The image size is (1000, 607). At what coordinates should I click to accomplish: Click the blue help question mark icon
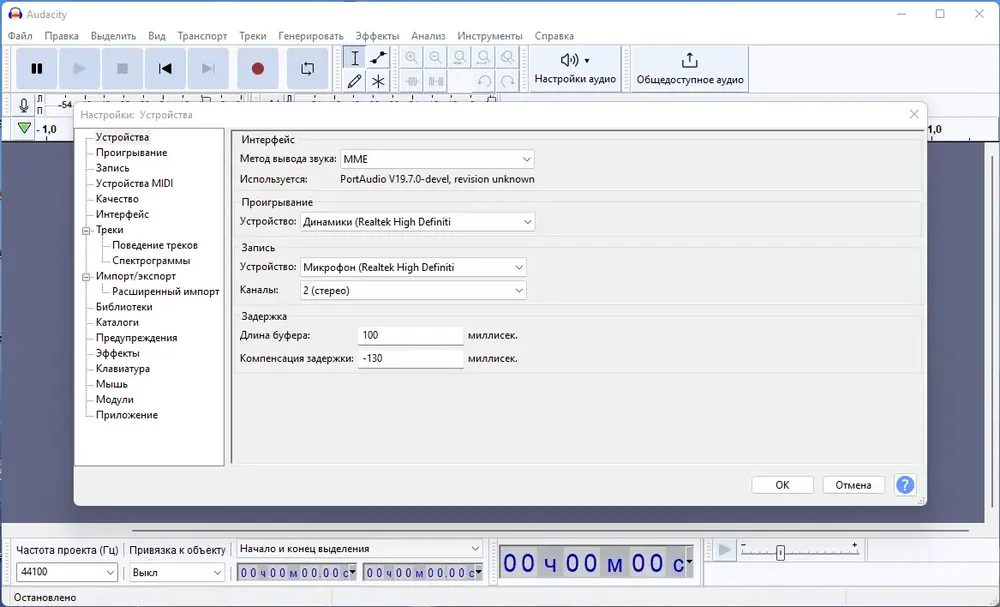[x=904, y=485]
